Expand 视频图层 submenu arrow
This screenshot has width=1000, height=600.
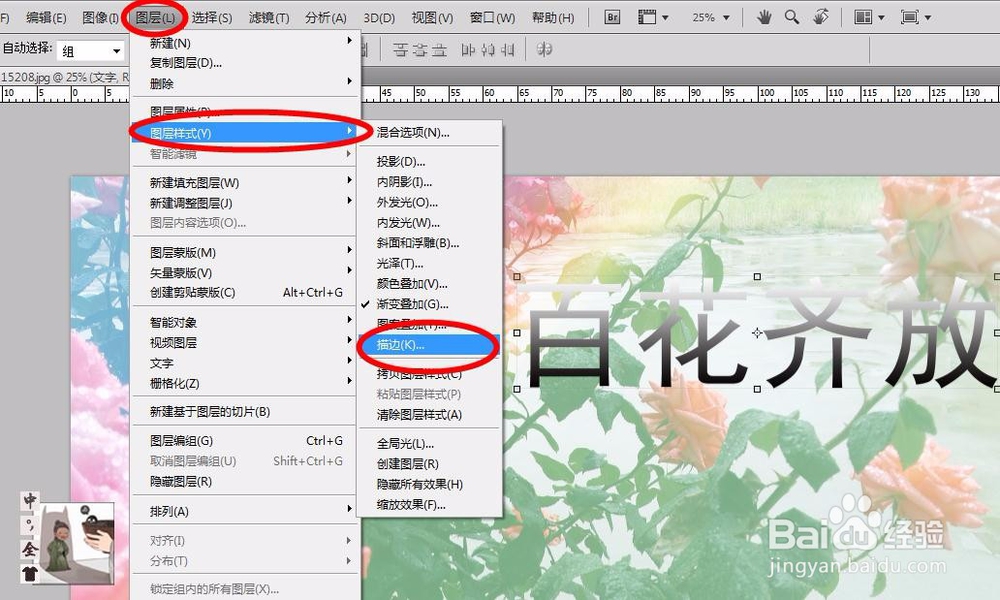[x=349, y=340]
